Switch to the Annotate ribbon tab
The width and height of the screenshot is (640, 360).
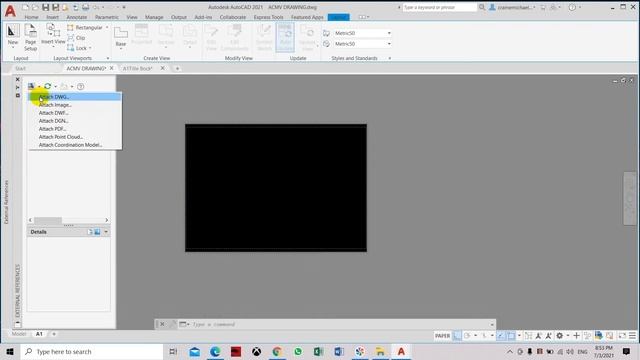coord(77,17)
